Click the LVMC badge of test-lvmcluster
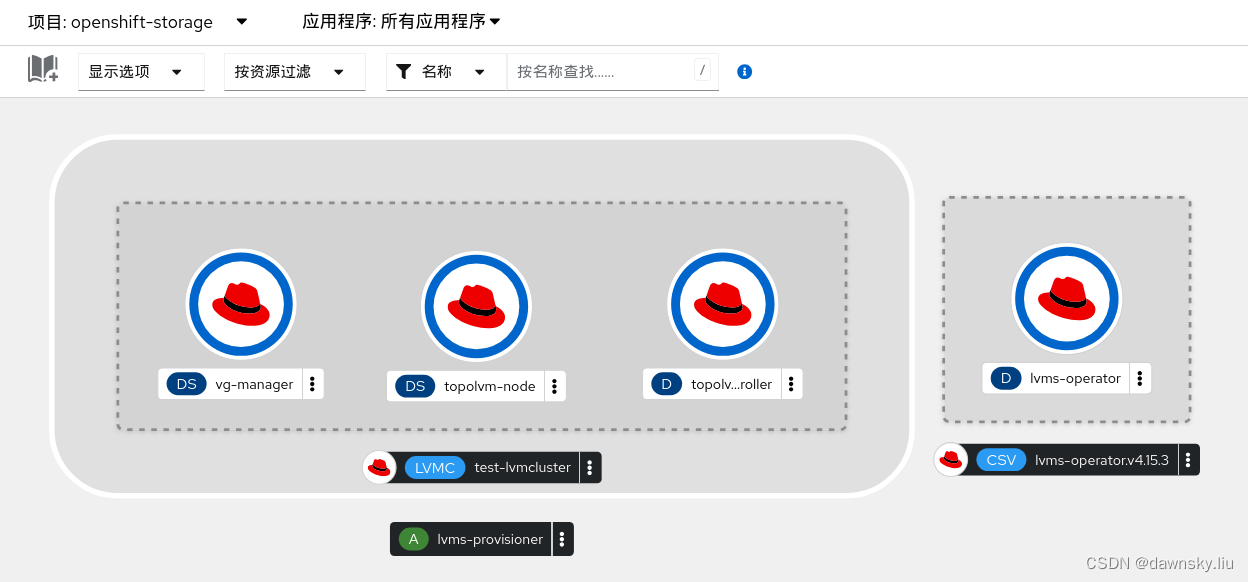 tap(435, 467)
